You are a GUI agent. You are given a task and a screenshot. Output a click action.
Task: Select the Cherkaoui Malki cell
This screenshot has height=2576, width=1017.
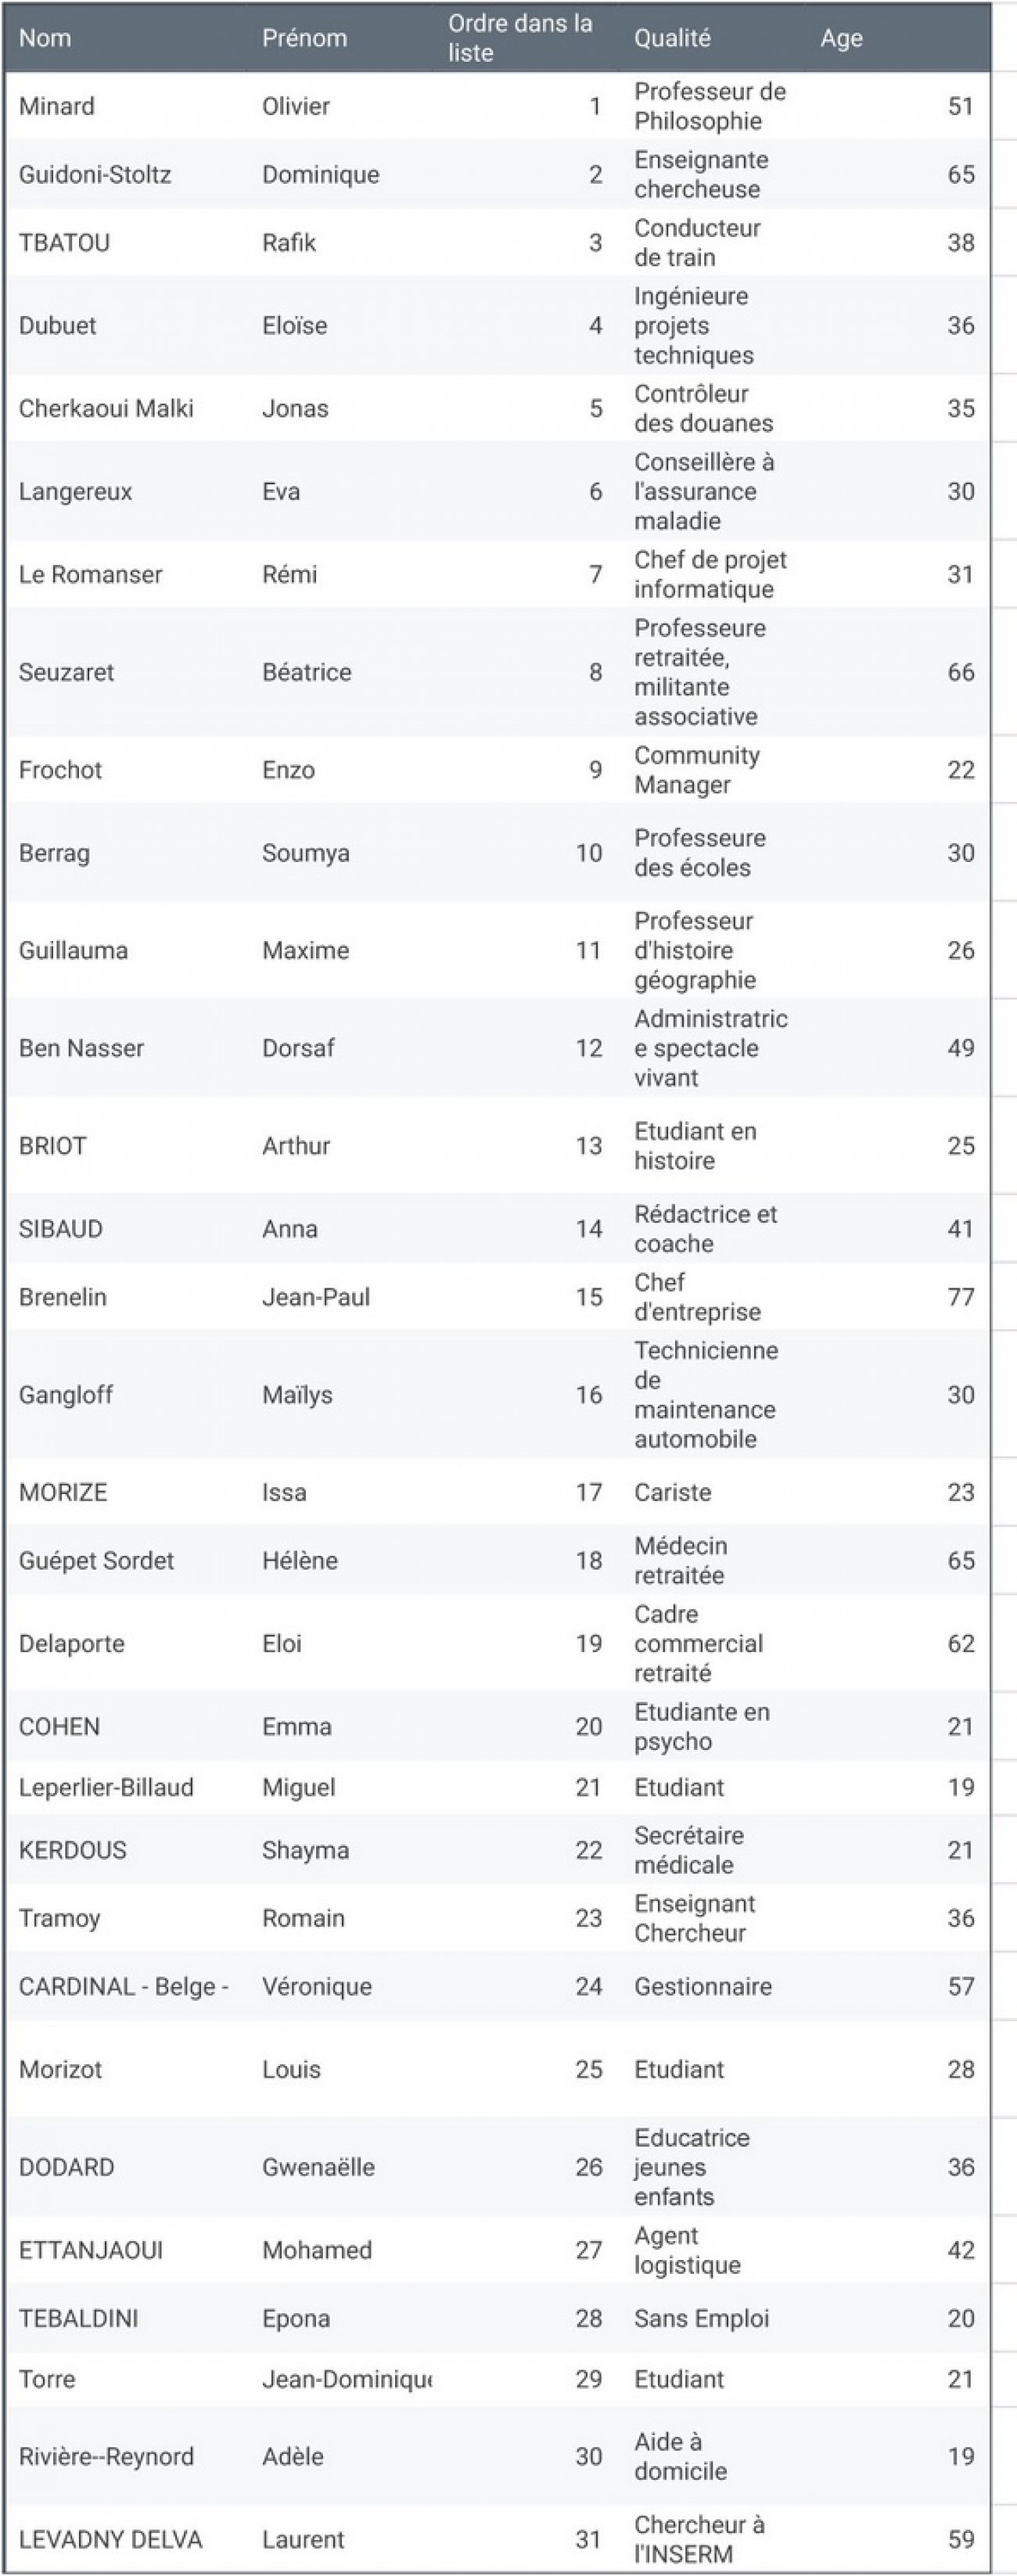pos(106,408)
